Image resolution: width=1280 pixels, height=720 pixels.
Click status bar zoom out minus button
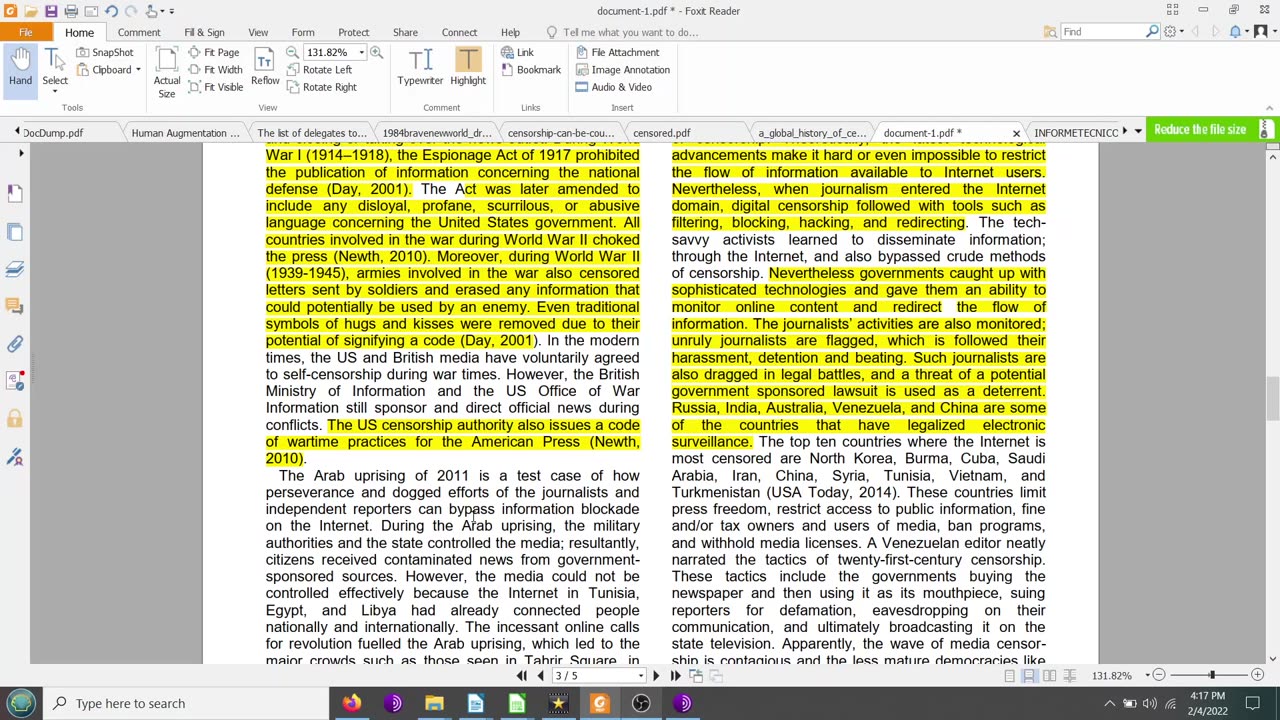tap(1158, 676)
